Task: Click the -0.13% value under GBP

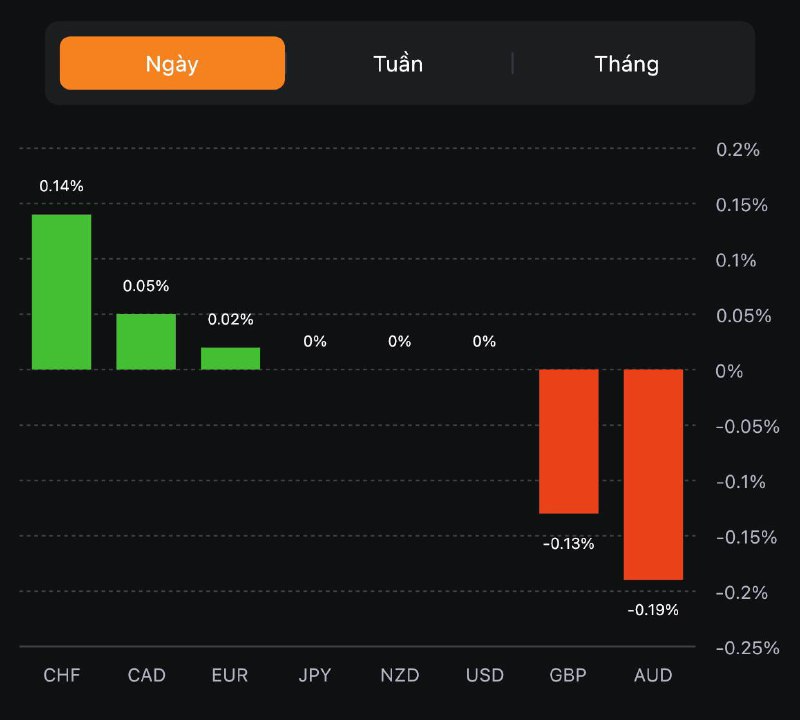Action: (569, 544)
